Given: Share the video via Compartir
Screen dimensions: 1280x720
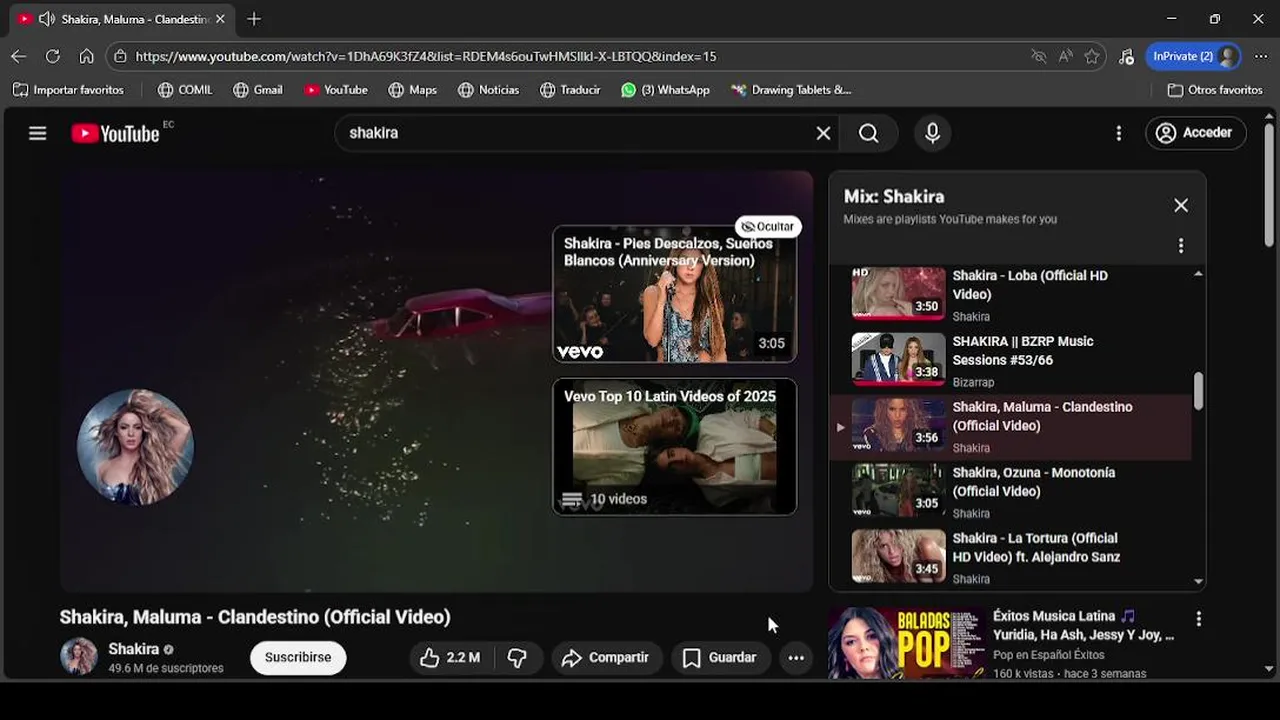Looking at the screenshot, I should [606, 657].
